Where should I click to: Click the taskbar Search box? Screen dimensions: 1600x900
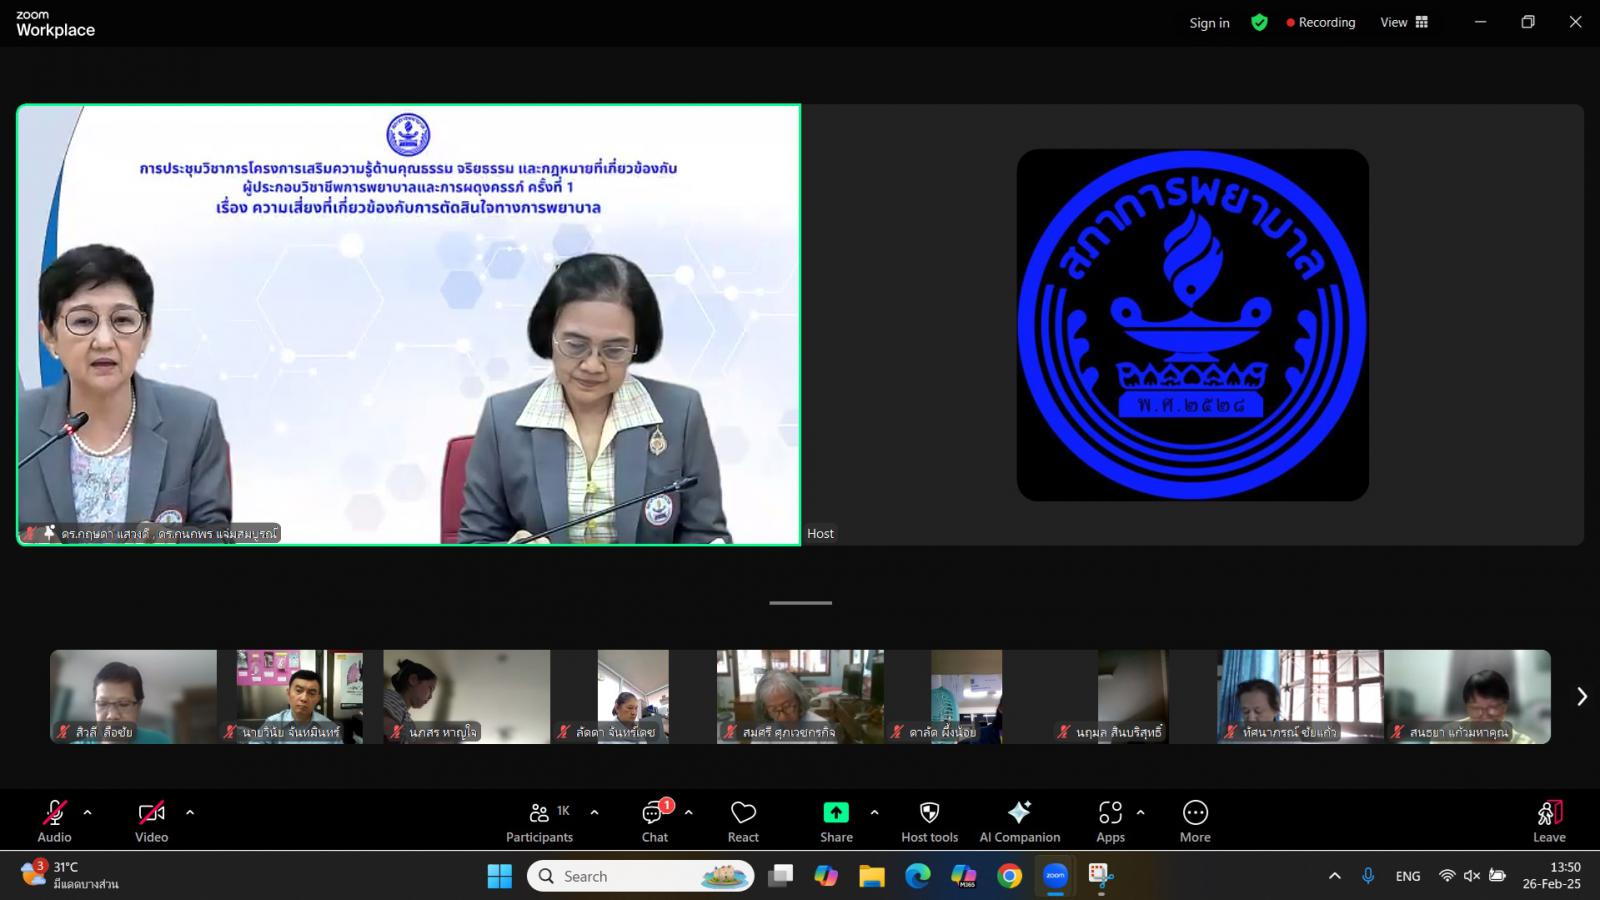point(641,876)
